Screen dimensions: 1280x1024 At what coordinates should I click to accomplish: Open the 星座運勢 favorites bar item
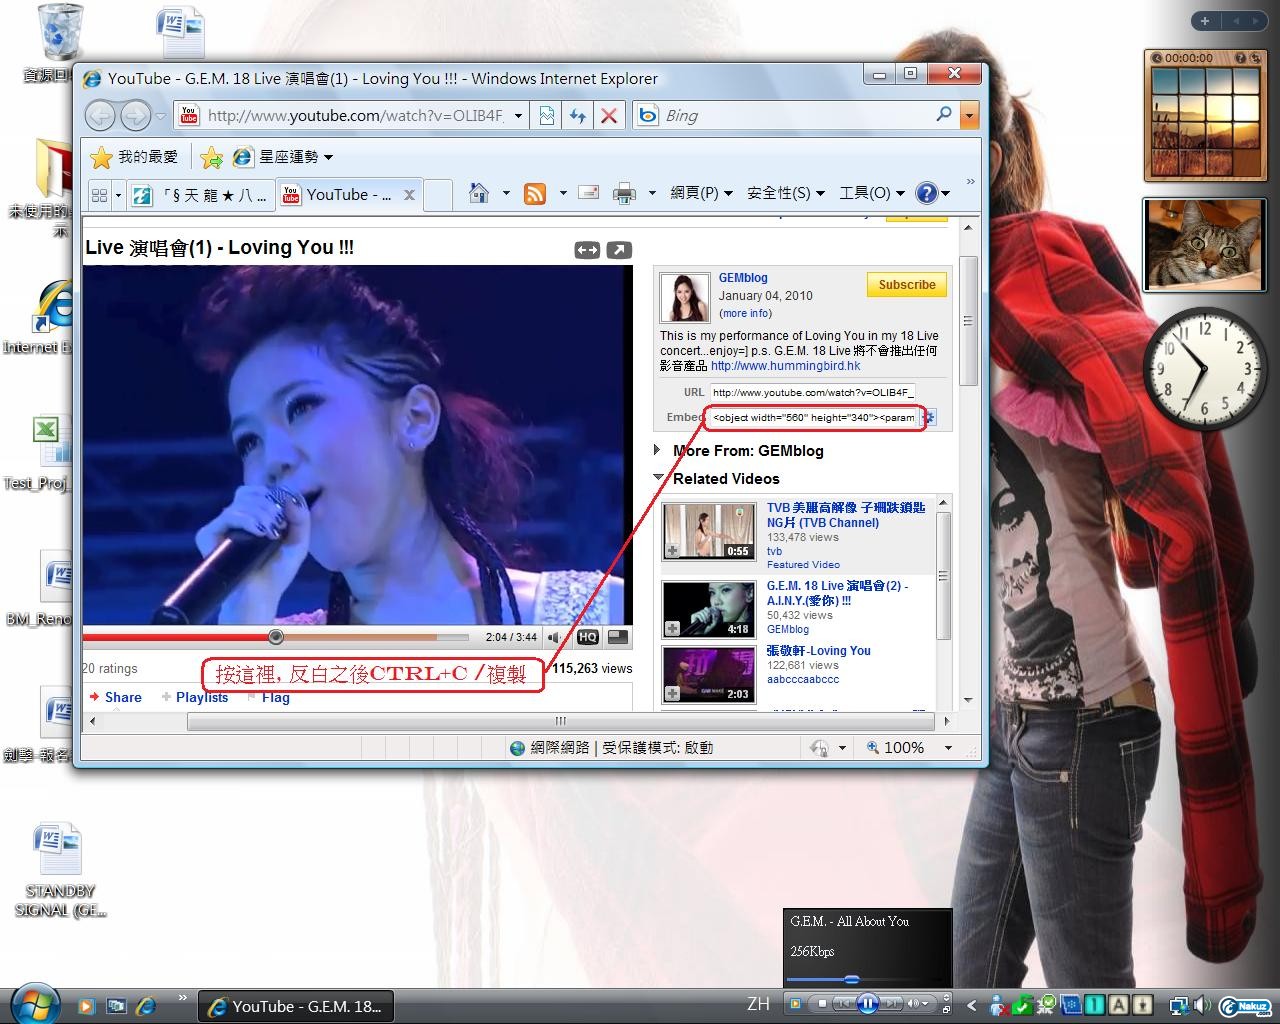(283, 157)
